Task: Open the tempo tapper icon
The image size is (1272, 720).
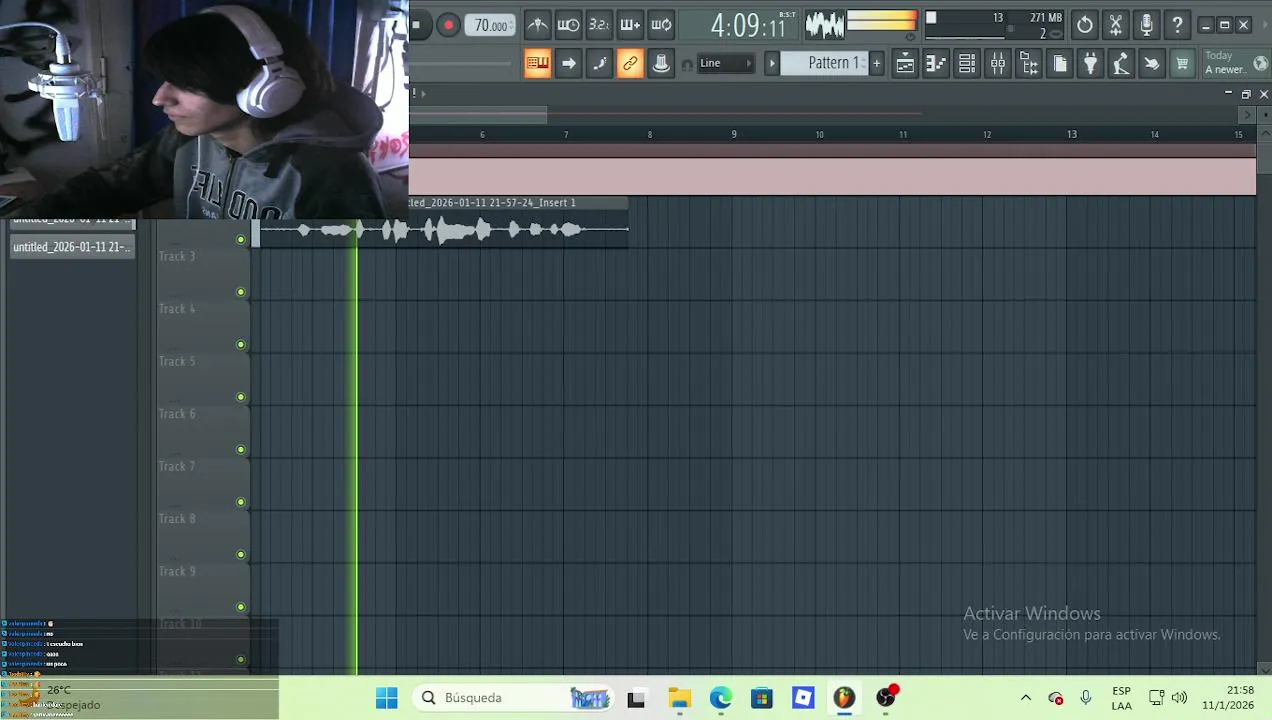Action: [x=1121, y=64]
